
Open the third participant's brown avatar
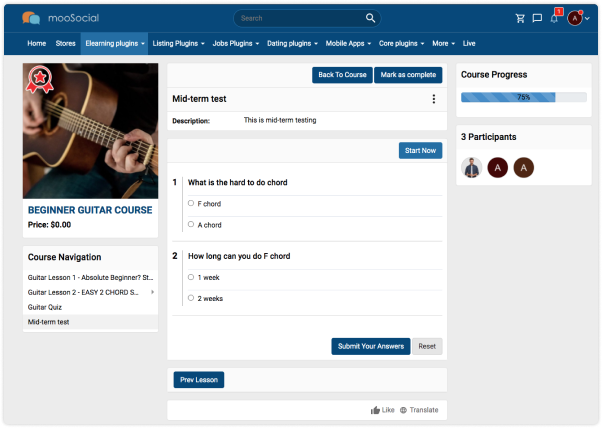point(524,168)
